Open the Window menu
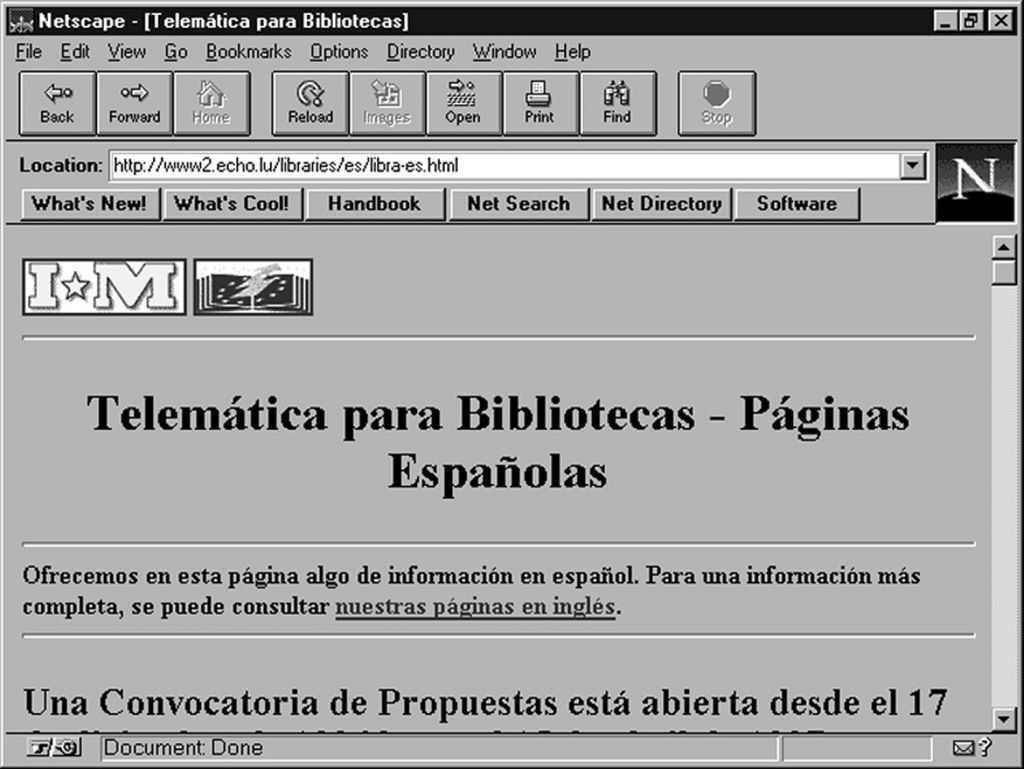The width and height of the screenshot is (1024, 769). pyautogui.click(x=504, y=52)
